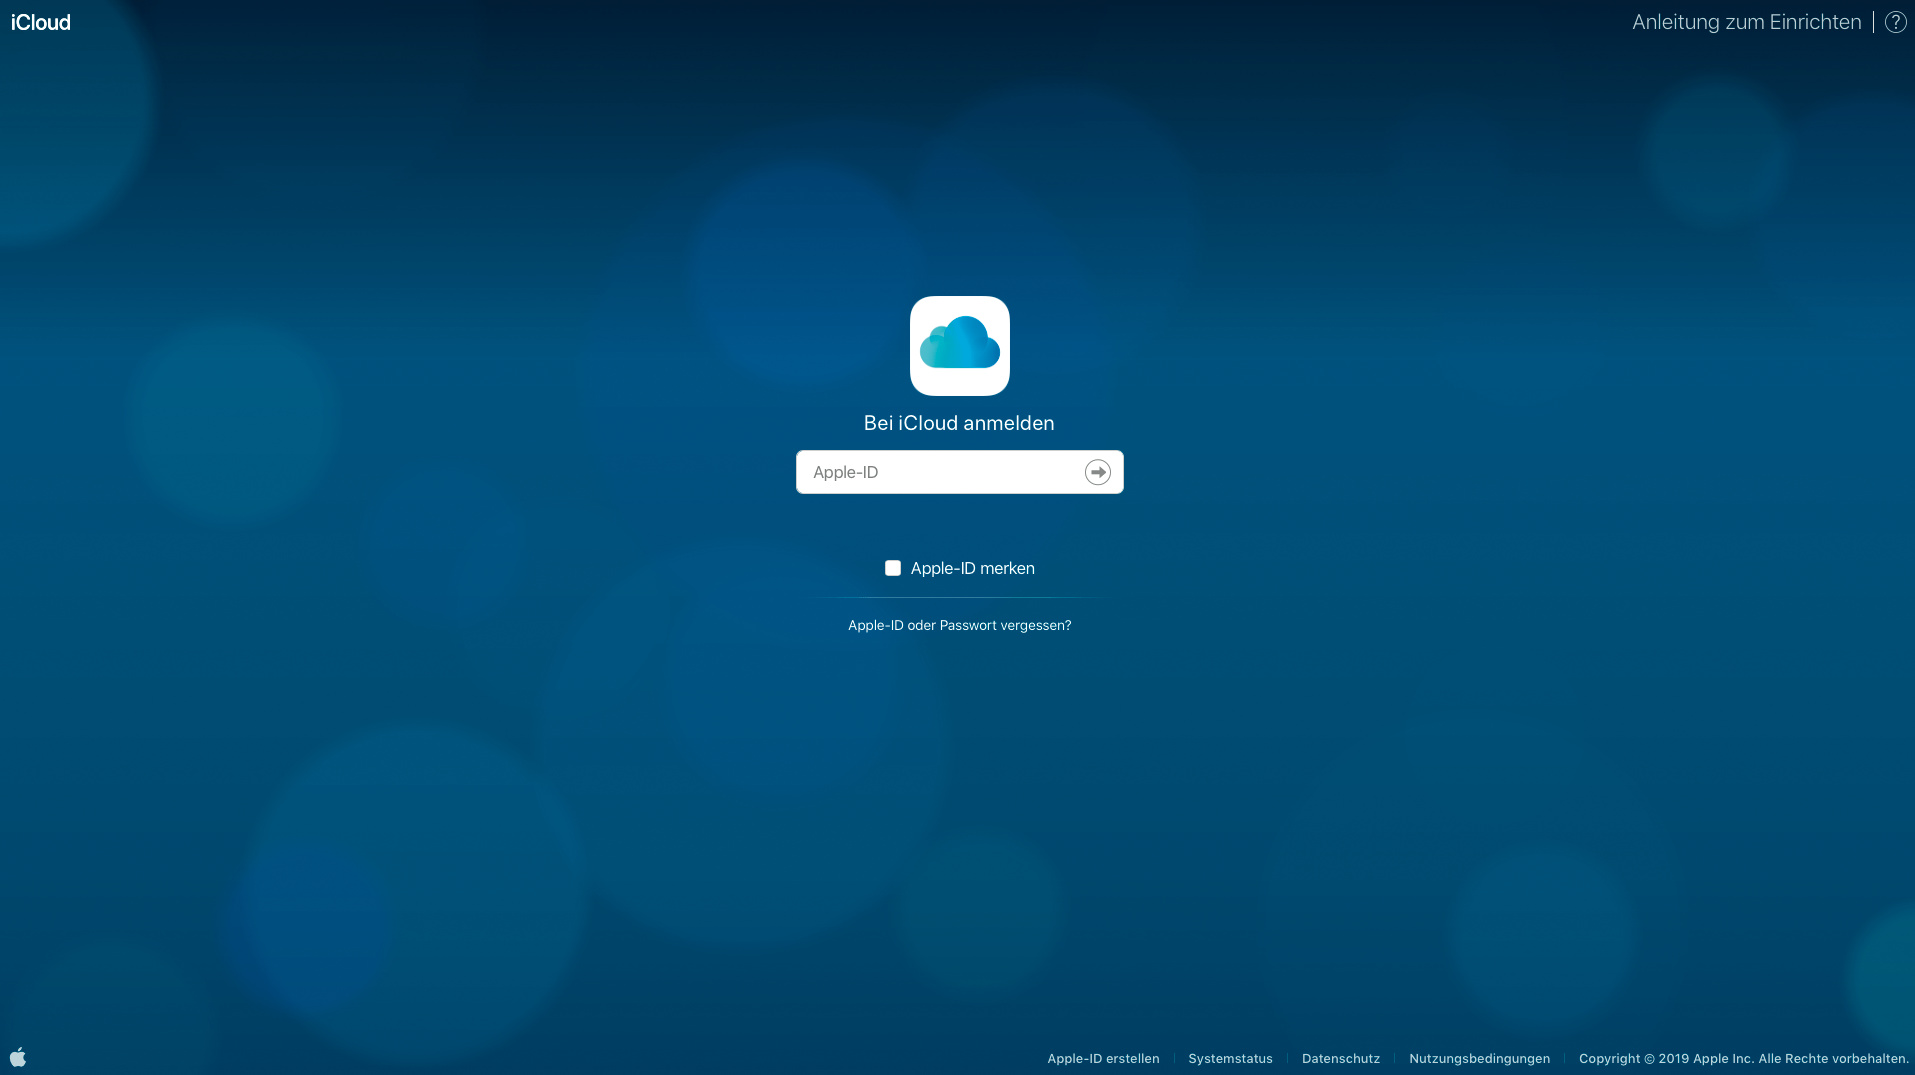Open the Nutzungsbedingungen footer link
1915x1075 pixels.
click(x=1479, y=1058)
